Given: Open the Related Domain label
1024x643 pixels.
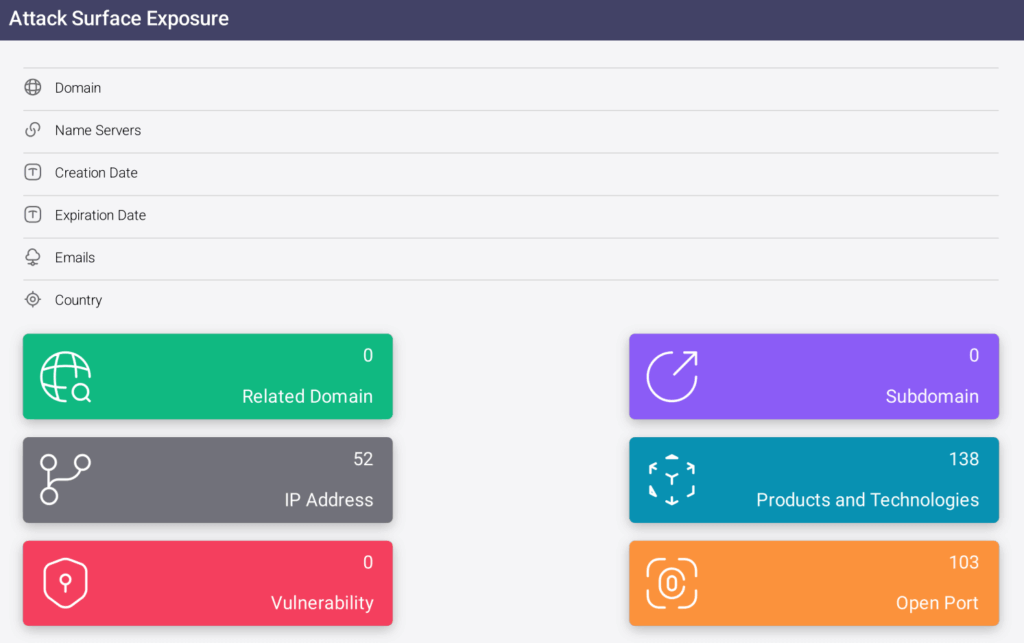Looking at the screenshot, I should point(307,397).
